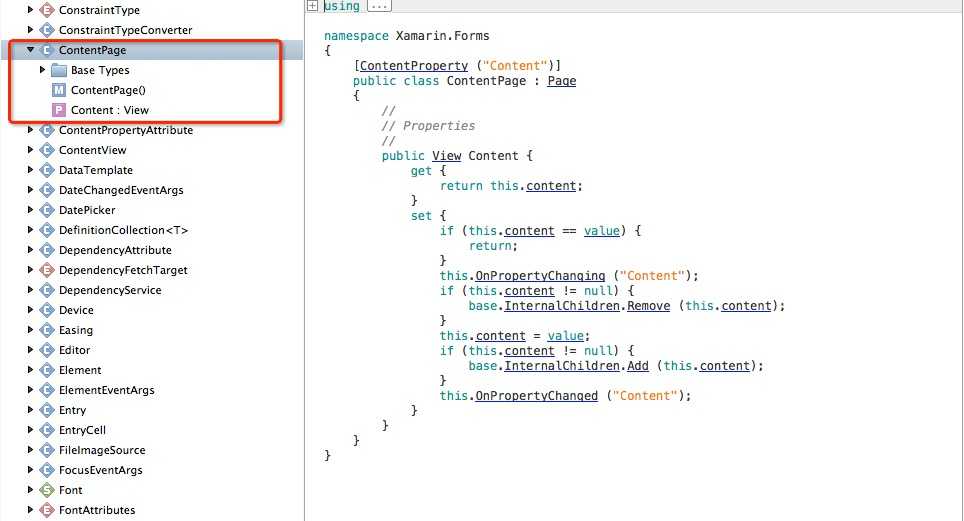Click the ContentPage() method icon
The image size is (964, 521).
coord(58,90)
